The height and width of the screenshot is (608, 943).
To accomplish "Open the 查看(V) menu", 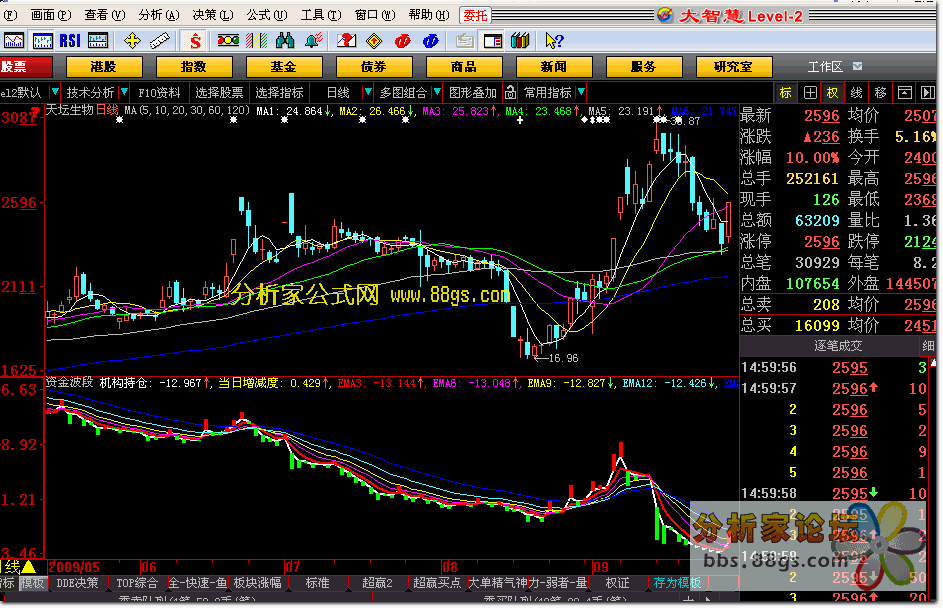I will [x=105, y=14].
